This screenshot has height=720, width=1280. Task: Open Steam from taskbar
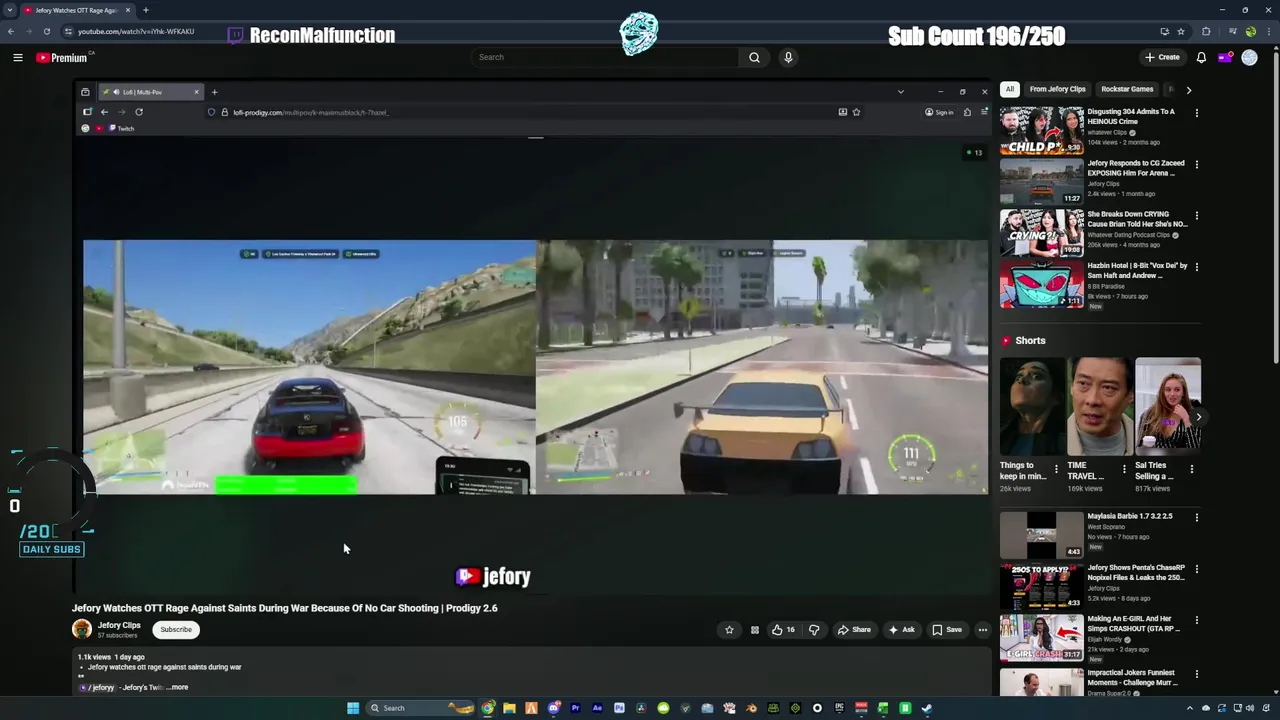click(927, 708)
